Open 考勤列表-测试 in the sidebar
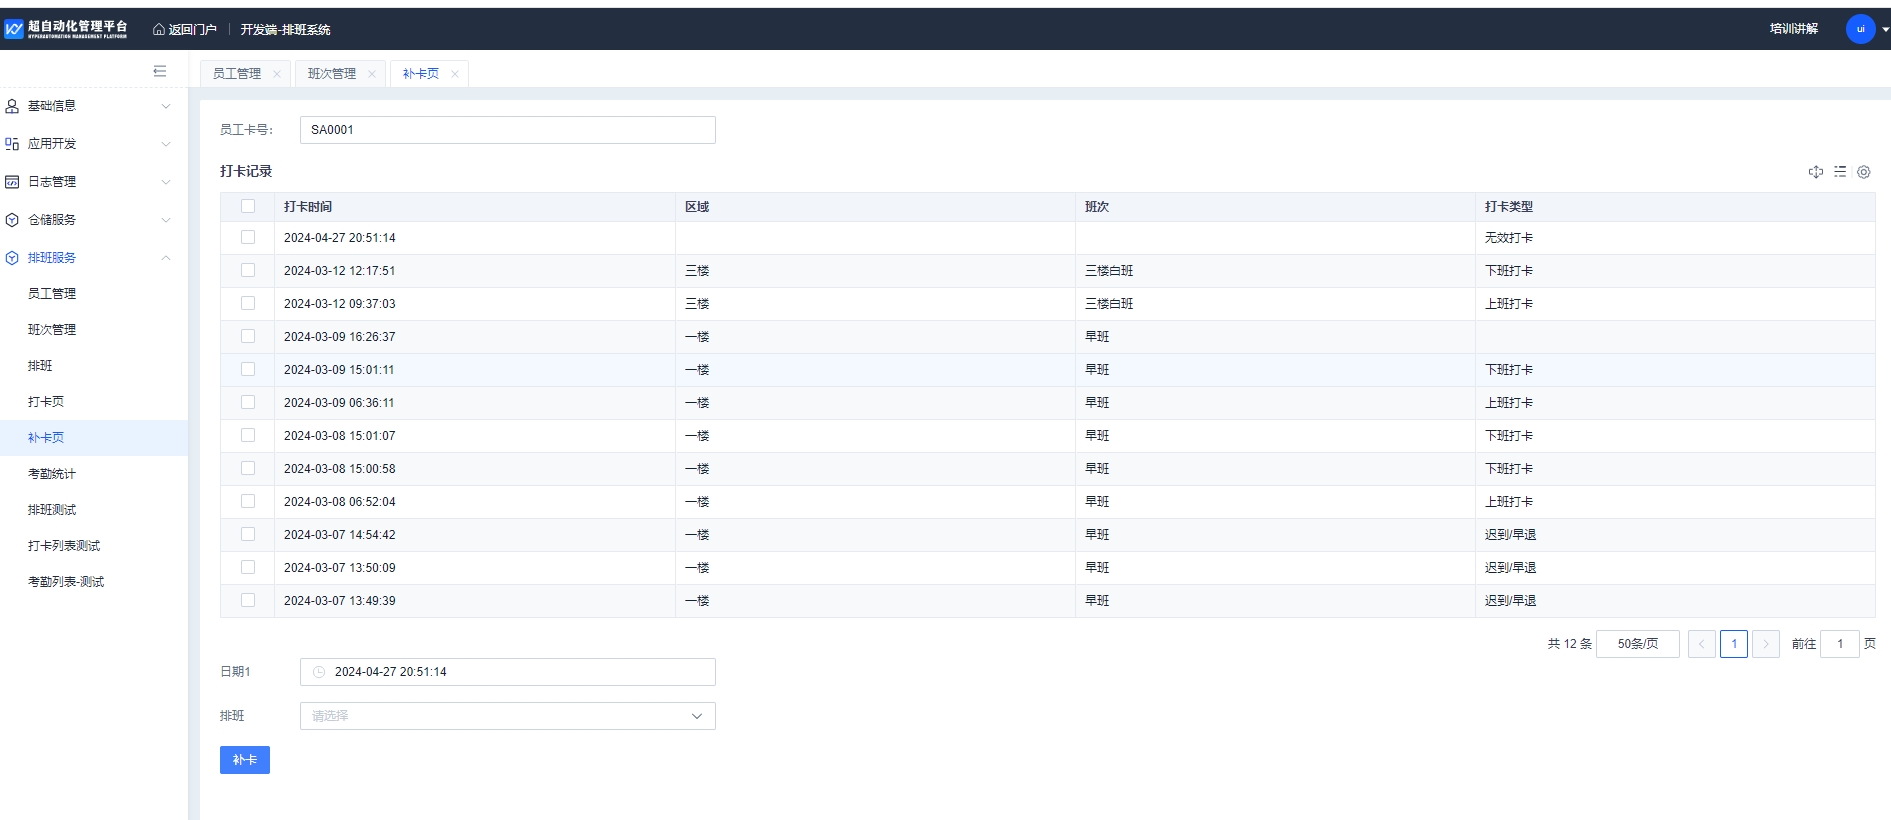Image resolution: width=1891 pixels, height=820 pixels. coord(66,582)
